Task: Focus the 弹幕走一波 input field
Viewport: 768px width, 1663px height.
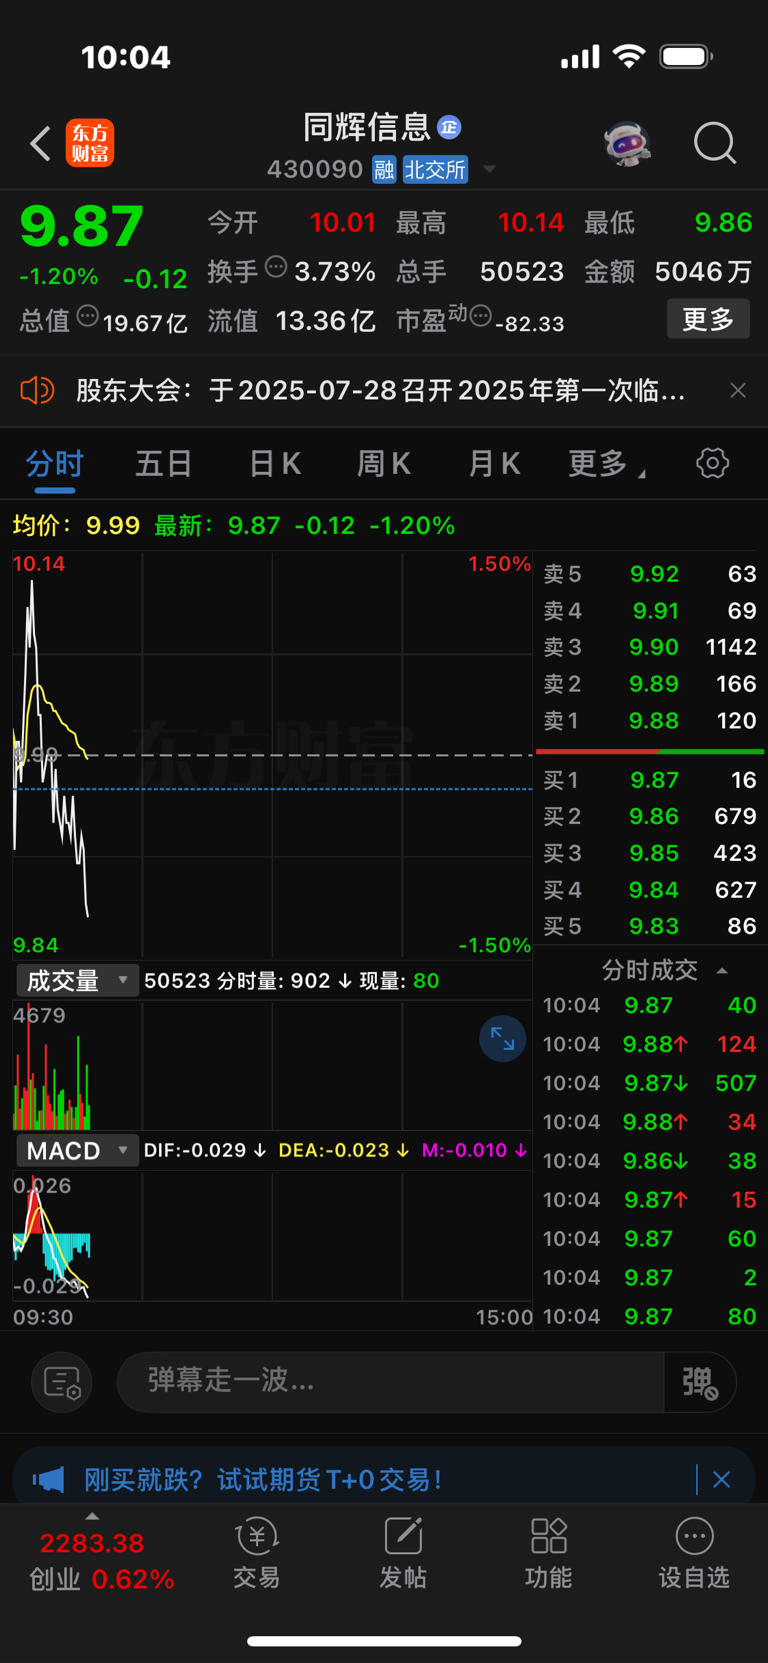Action: (x=390, y=1382)
